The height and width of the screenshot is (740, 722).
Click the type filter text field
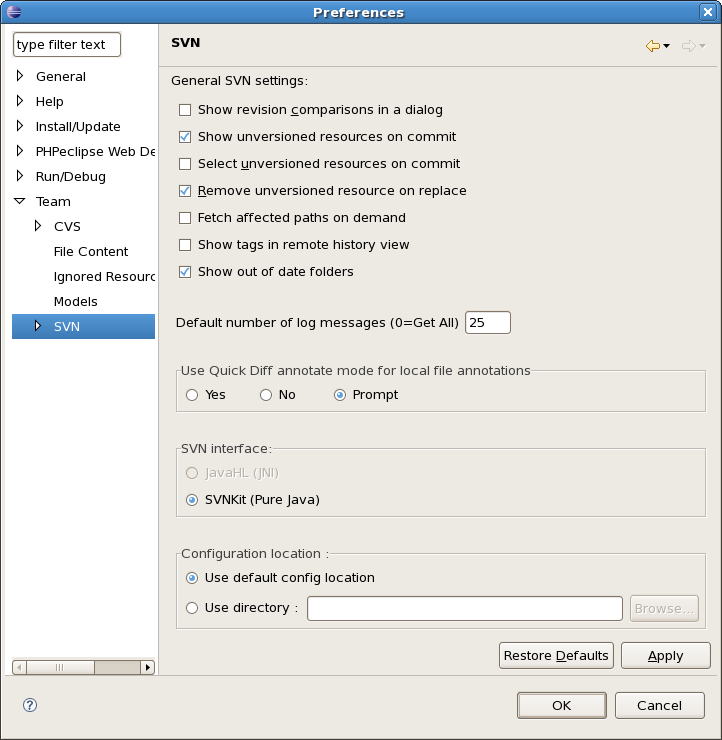tap(67, 44)
